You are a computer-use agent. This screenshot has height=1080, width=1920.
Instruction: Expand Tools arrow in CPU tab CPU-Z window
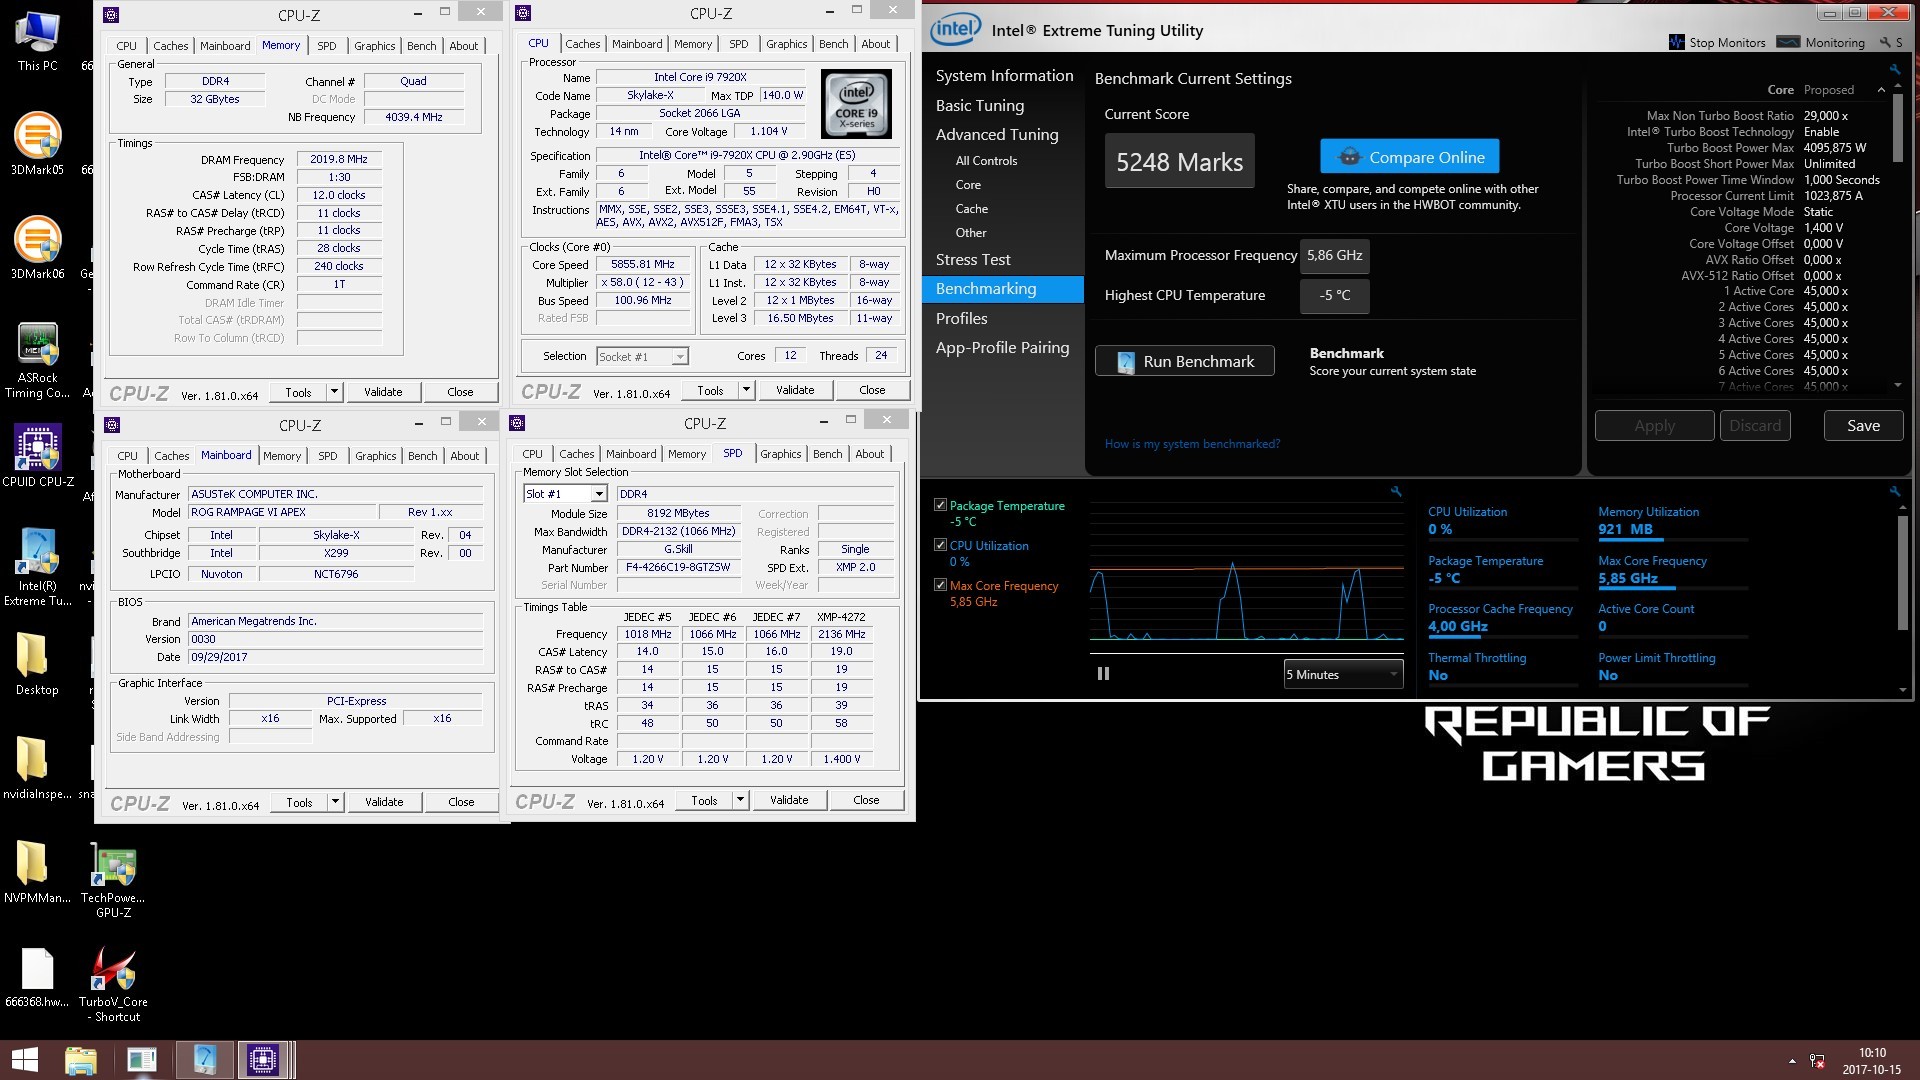[747, 390]
